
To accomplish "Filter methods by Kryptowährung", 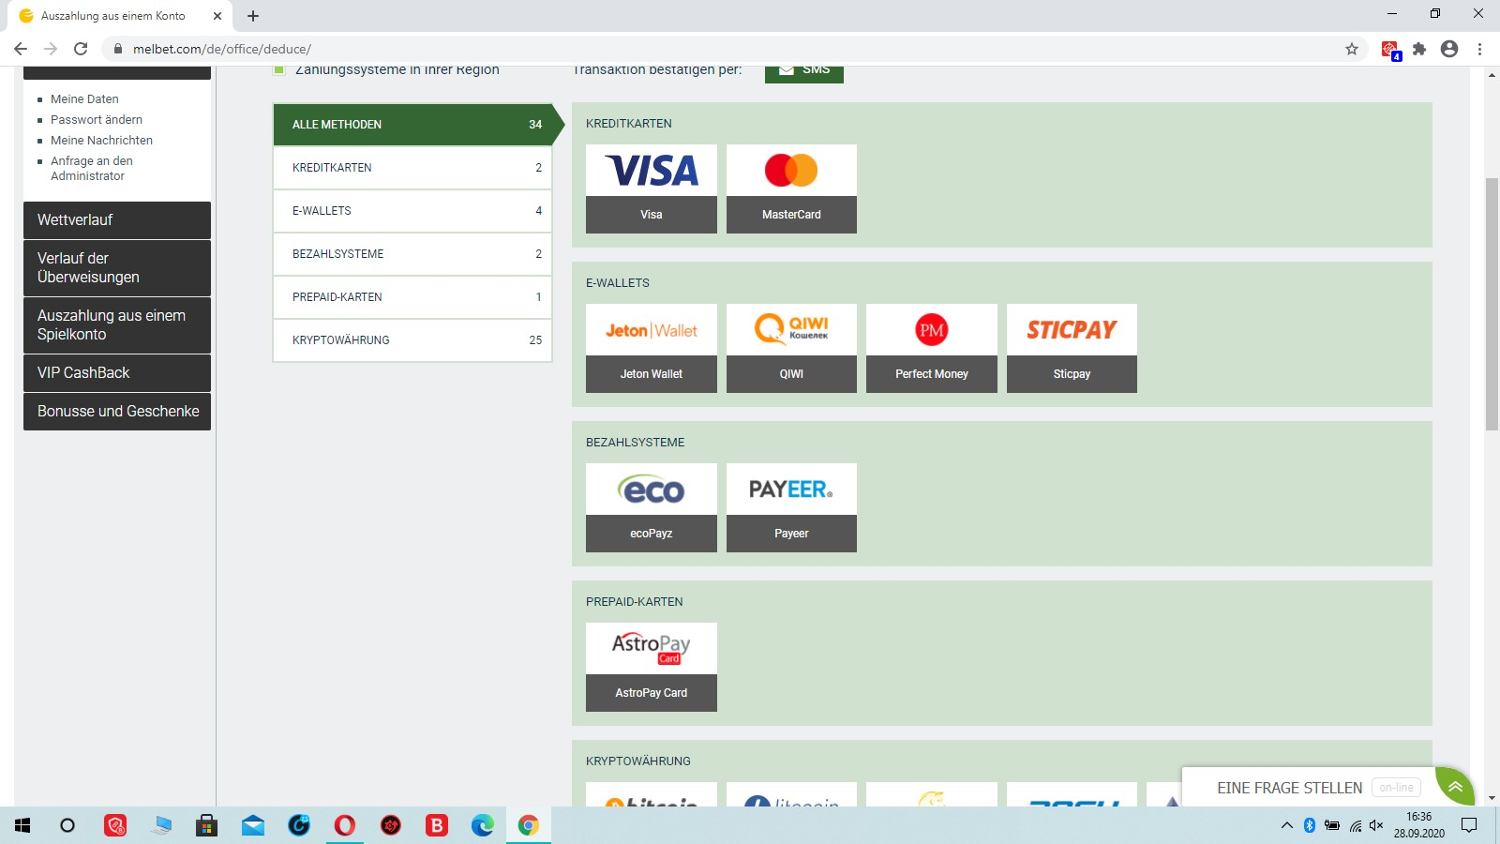I will click(412, 340).
